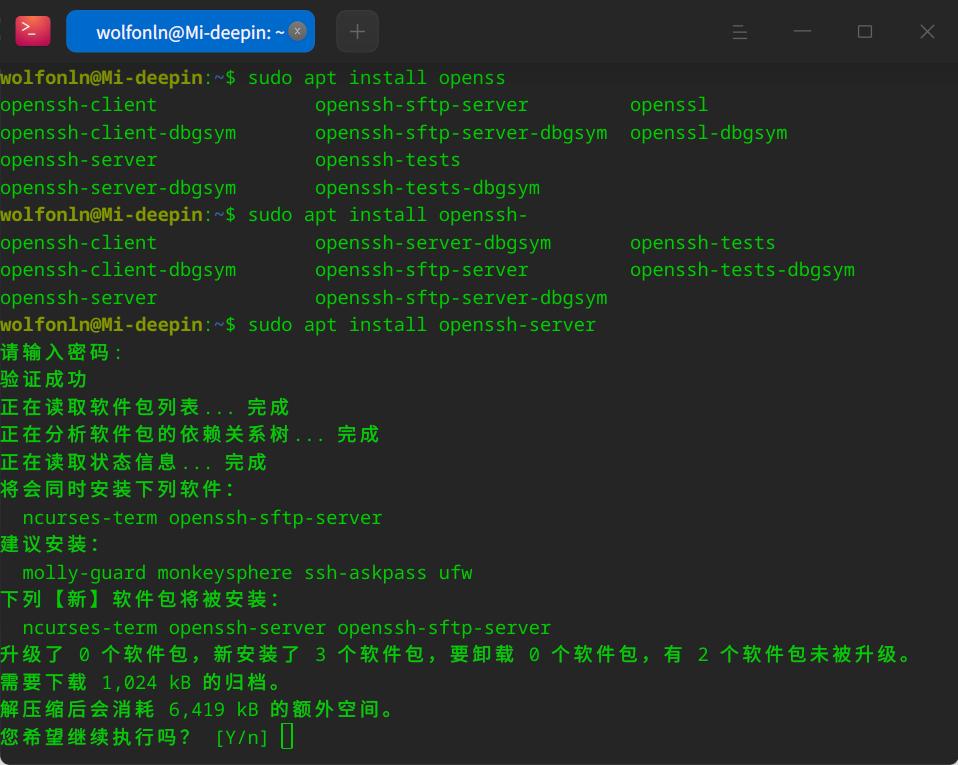Click the '建议安装:' line

coord(50,544)
